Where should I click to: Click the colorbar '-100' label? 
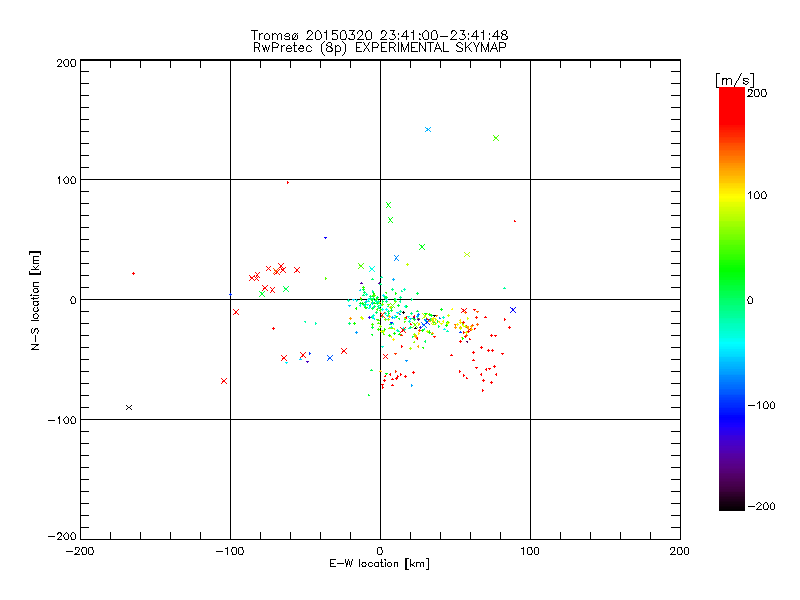click(x=761, y=405)
